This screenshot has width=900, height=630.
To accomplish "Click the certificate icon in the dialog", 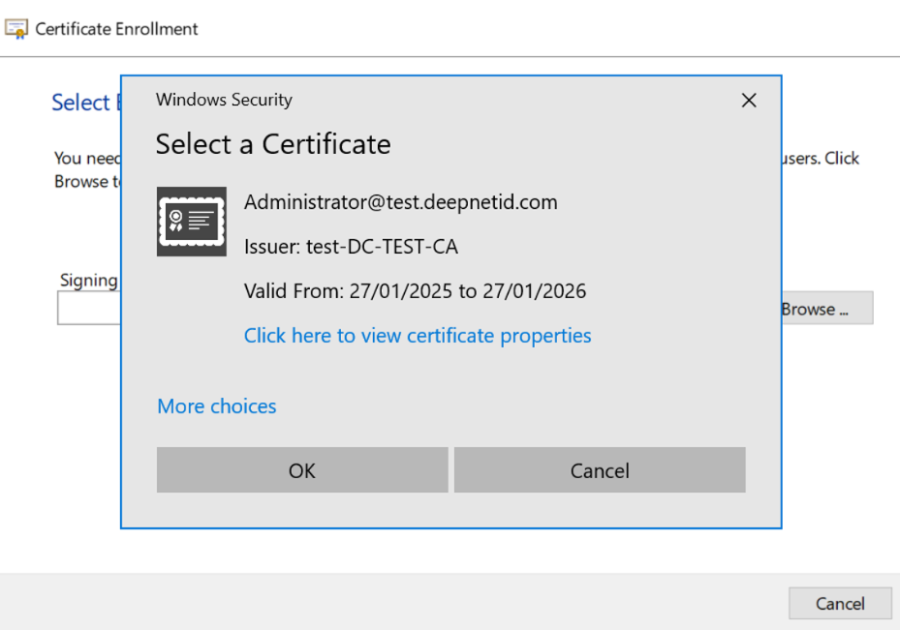I will tap(191, 221).
